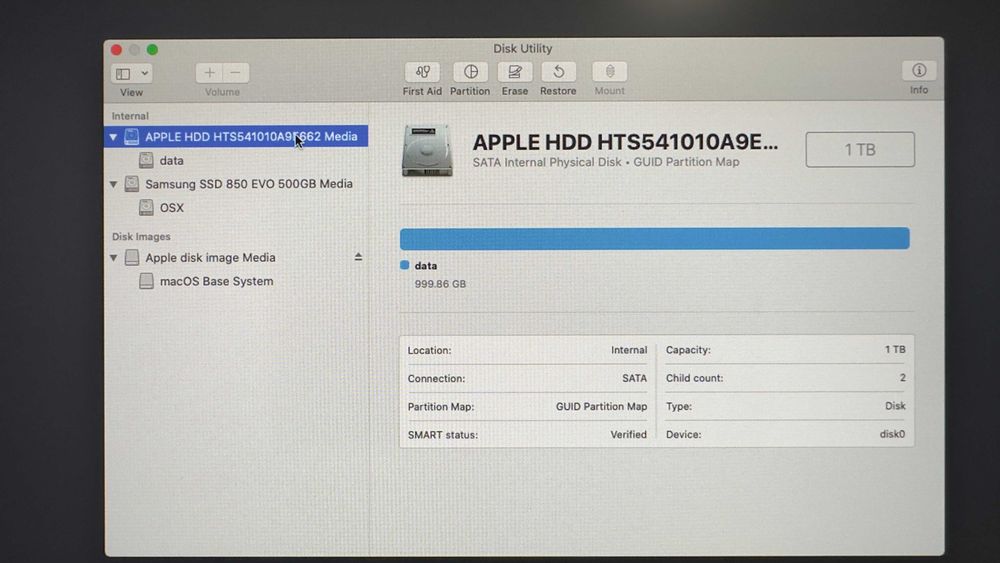
Task: Click the GUID Partition Map table value
Action: tap(601, 407)
